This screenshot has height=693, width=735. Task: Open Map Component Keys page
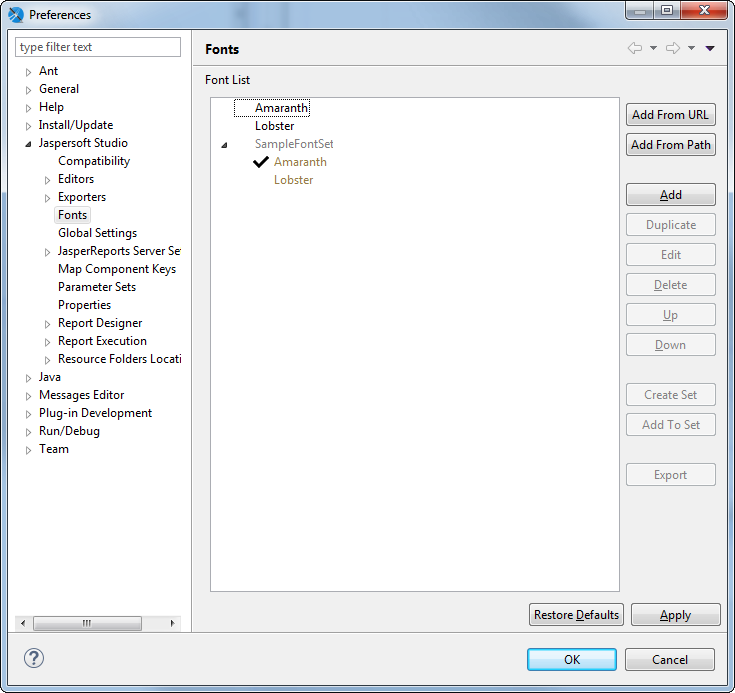(x=117, y=269)
